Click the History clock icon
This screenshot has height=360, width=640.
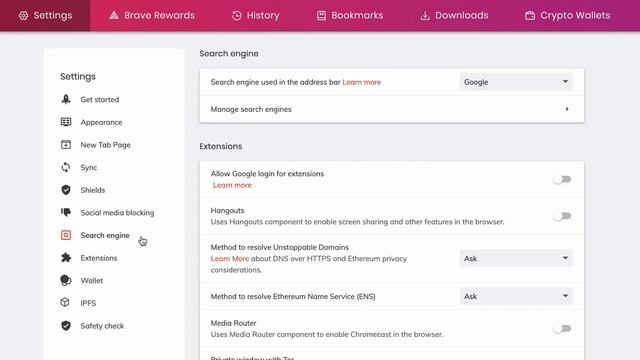coord(237,16)
